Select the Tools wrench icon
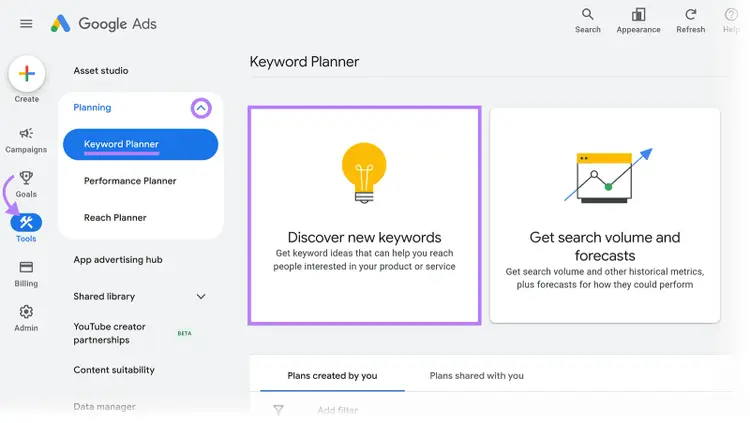This screenshot has height=423, width=750. tap(26, 223)
